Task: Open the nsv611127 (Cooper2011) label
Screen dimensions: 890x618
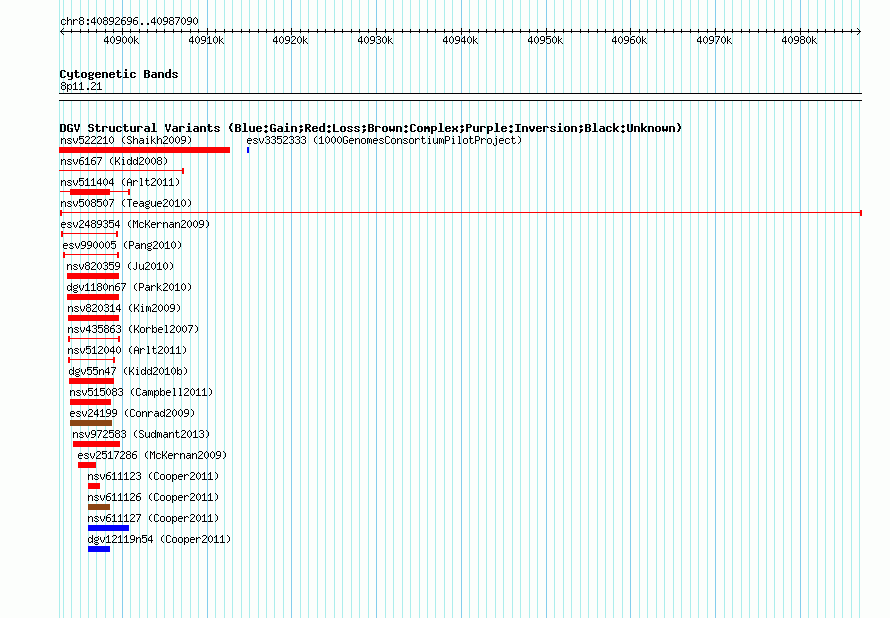Action: (x=153, y=518)
